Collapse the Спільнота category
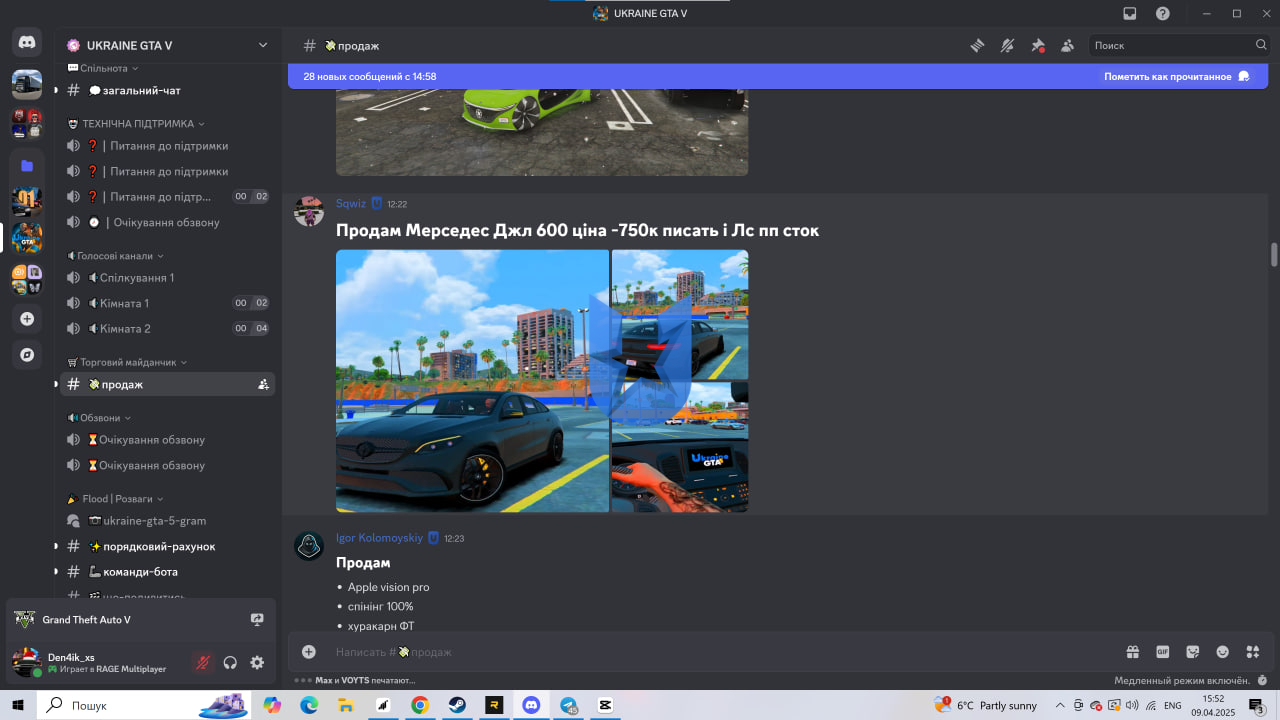 click(x=102, y=68)
